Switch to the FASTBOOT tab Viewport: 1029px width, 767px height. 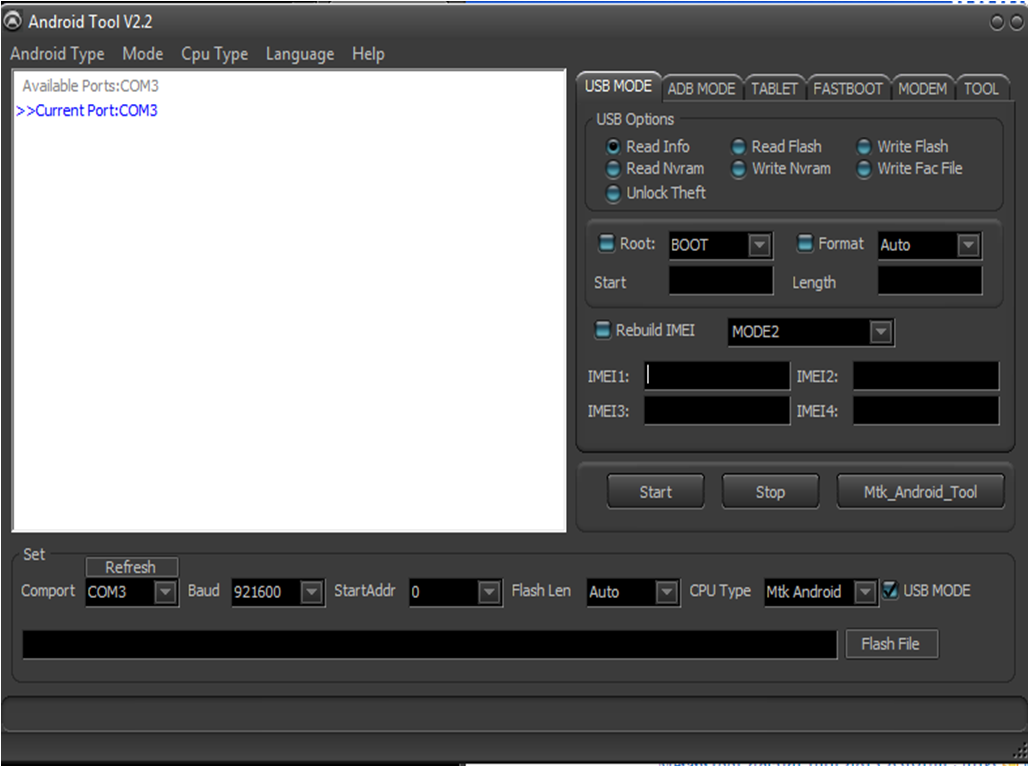click(x=848, y=89)
